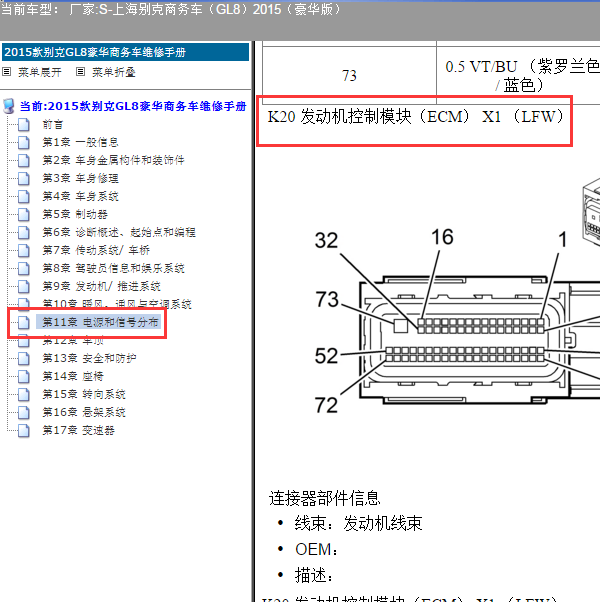600x602 pixels.
Task: Click the connector diagram label 72
Action: 326,405
